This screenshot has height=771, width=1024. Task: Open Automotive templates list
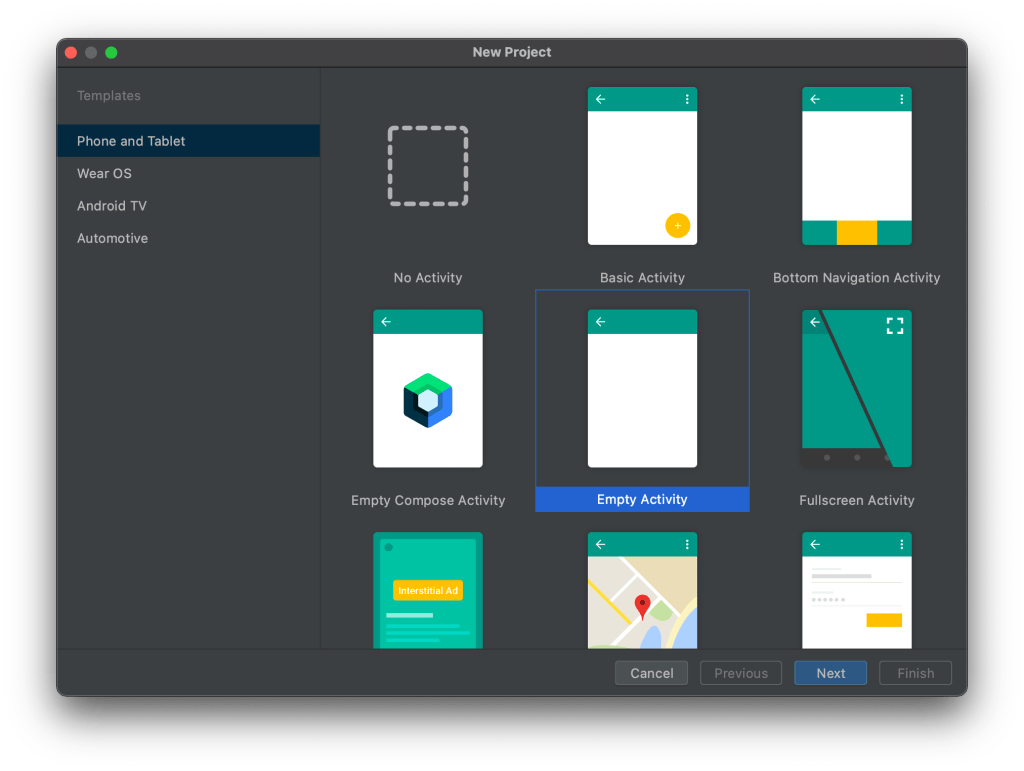coord(112,238)
